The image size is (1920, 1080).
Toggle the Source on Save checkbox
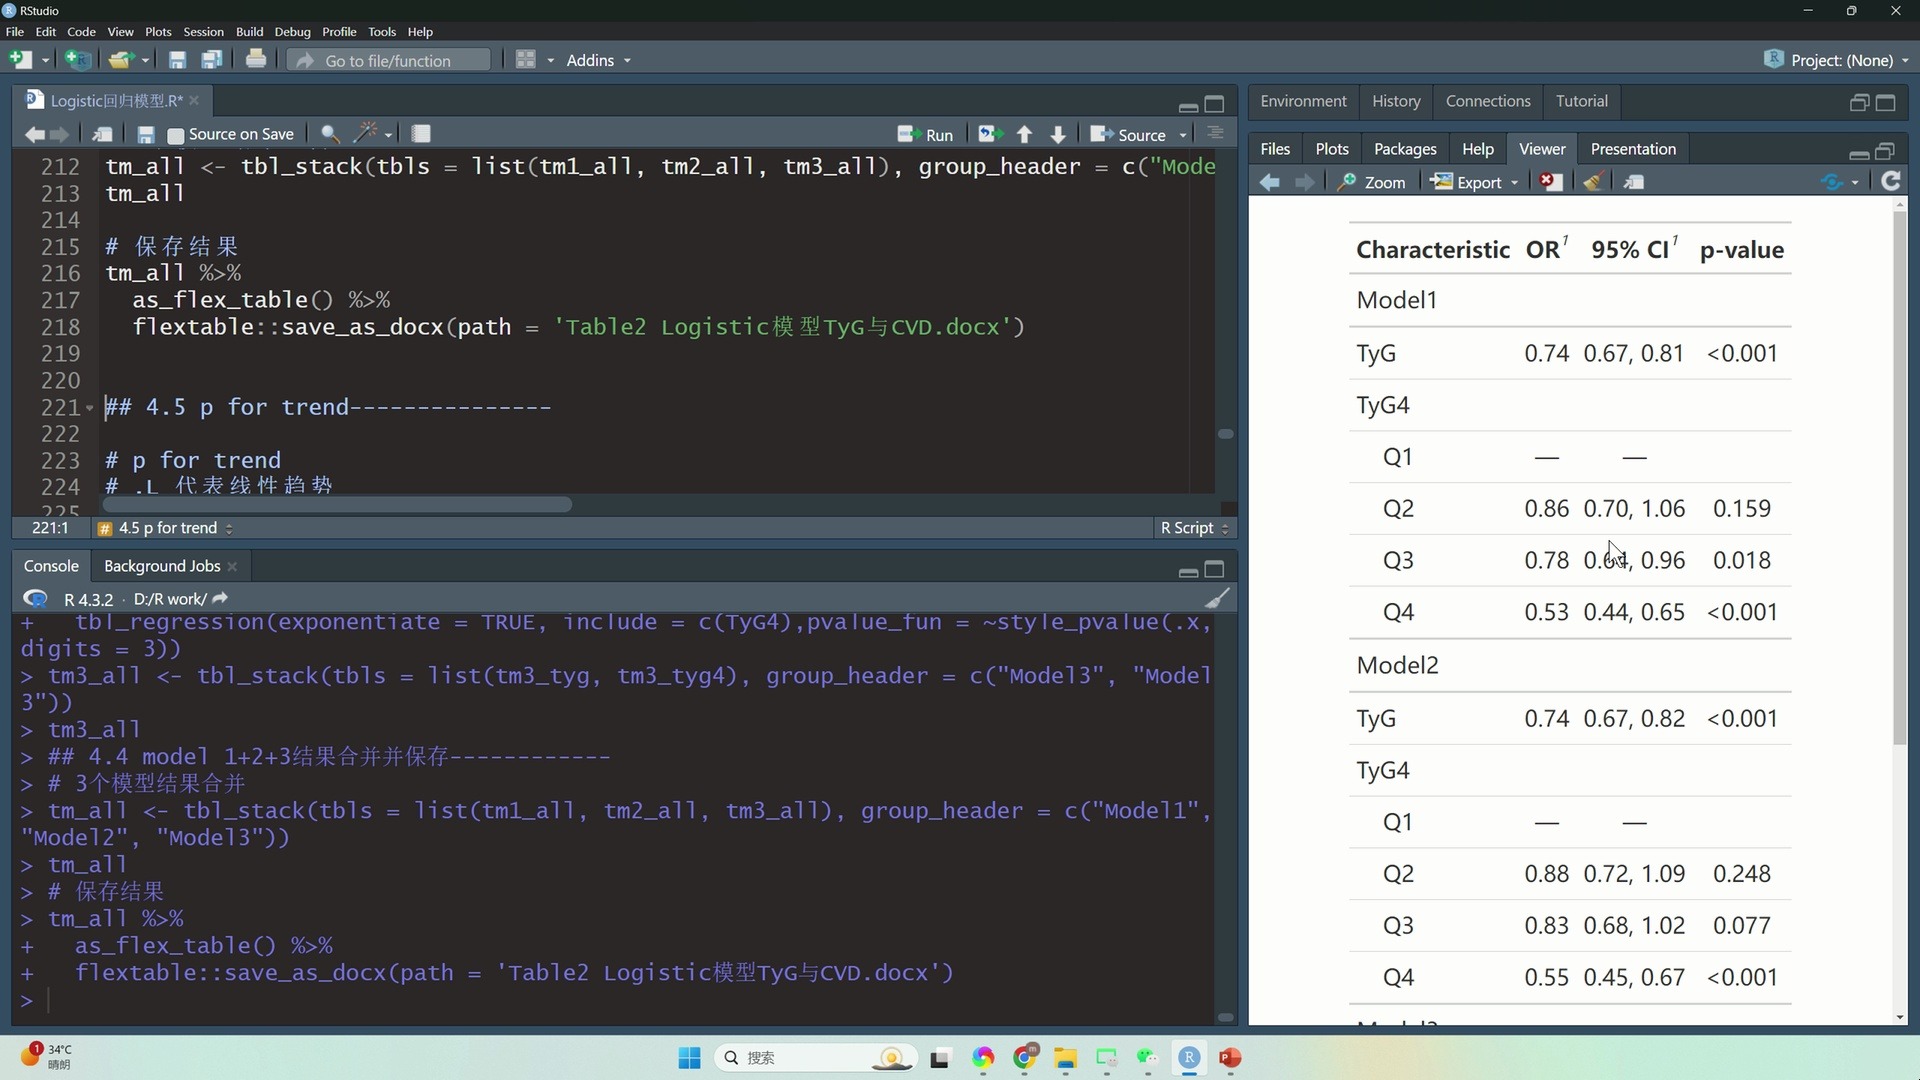(176, 135)
